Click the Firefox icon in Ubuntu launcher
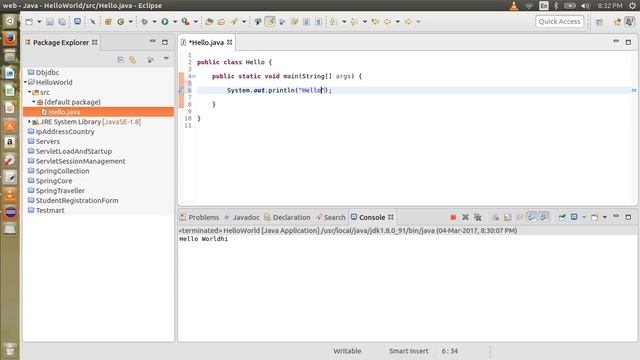The image size is (640, 360). pyautogui.click(x=10, y=38)
